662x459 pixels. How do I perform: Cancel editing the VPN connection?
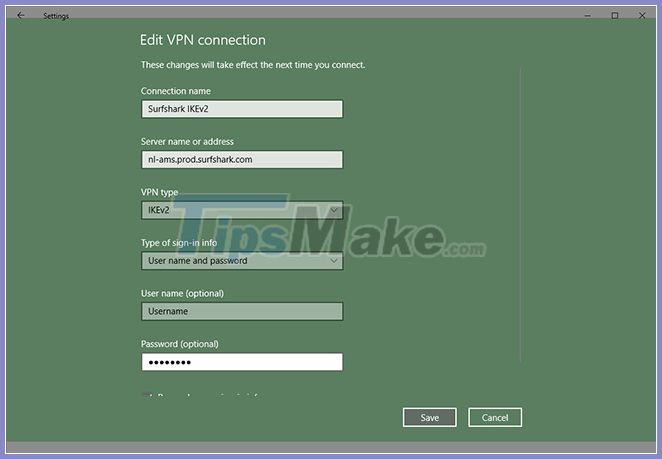[x=495, y=418]
